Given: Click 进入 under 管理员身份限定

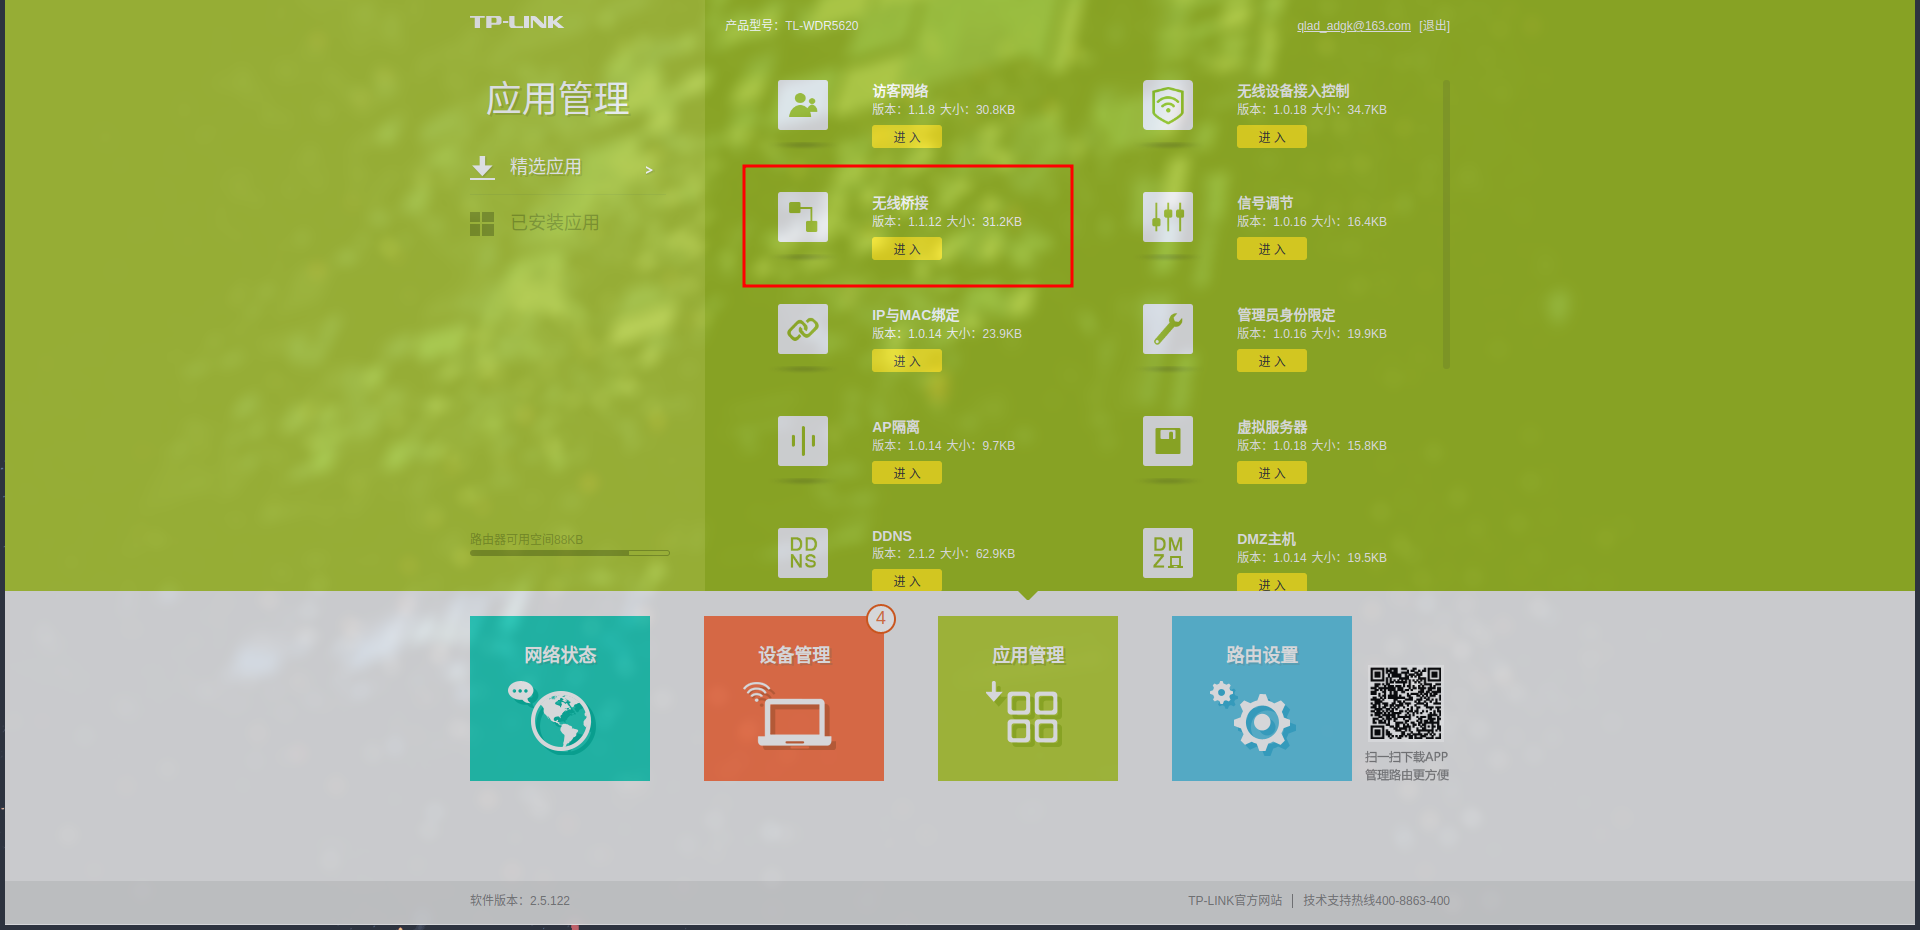Looking at the screenshot, I should tap(1272, 361).
